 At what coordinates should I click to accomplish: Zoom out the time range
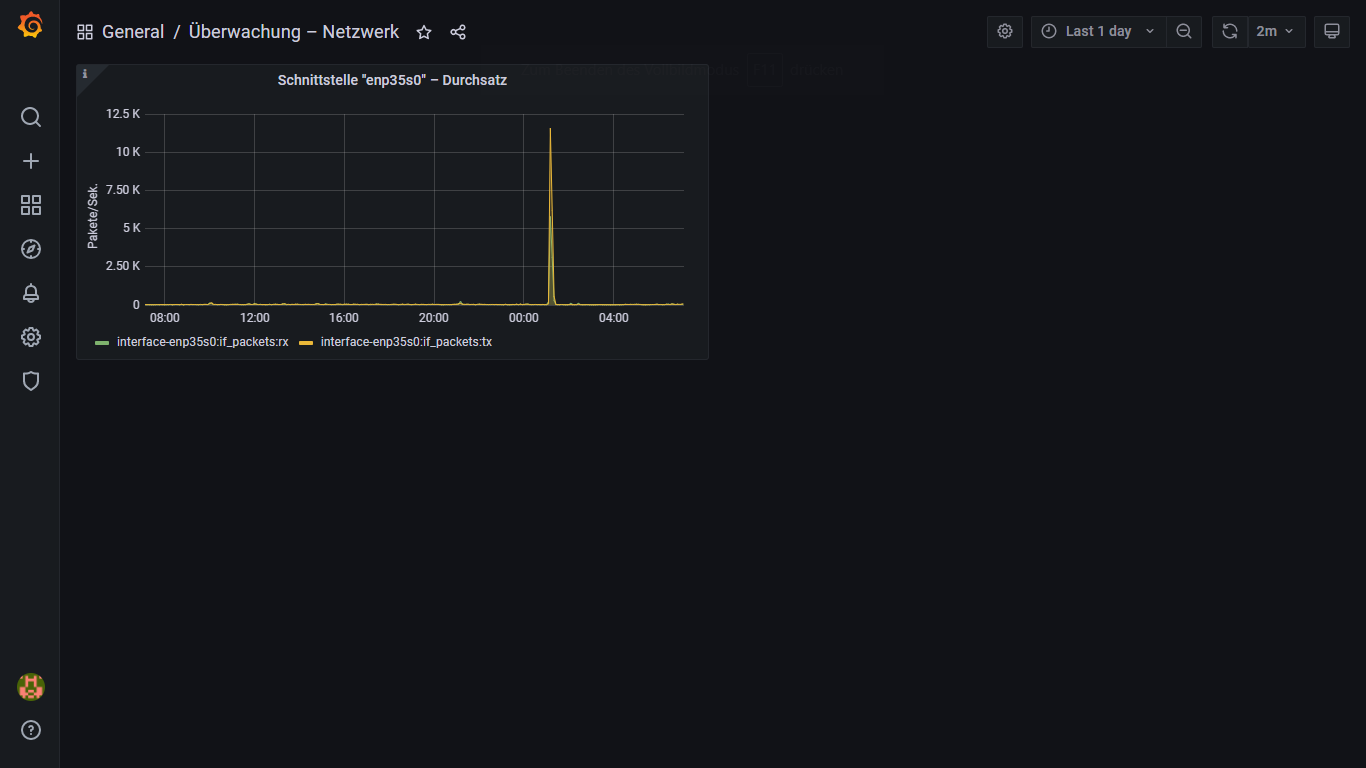click(x=1184, y=31)
